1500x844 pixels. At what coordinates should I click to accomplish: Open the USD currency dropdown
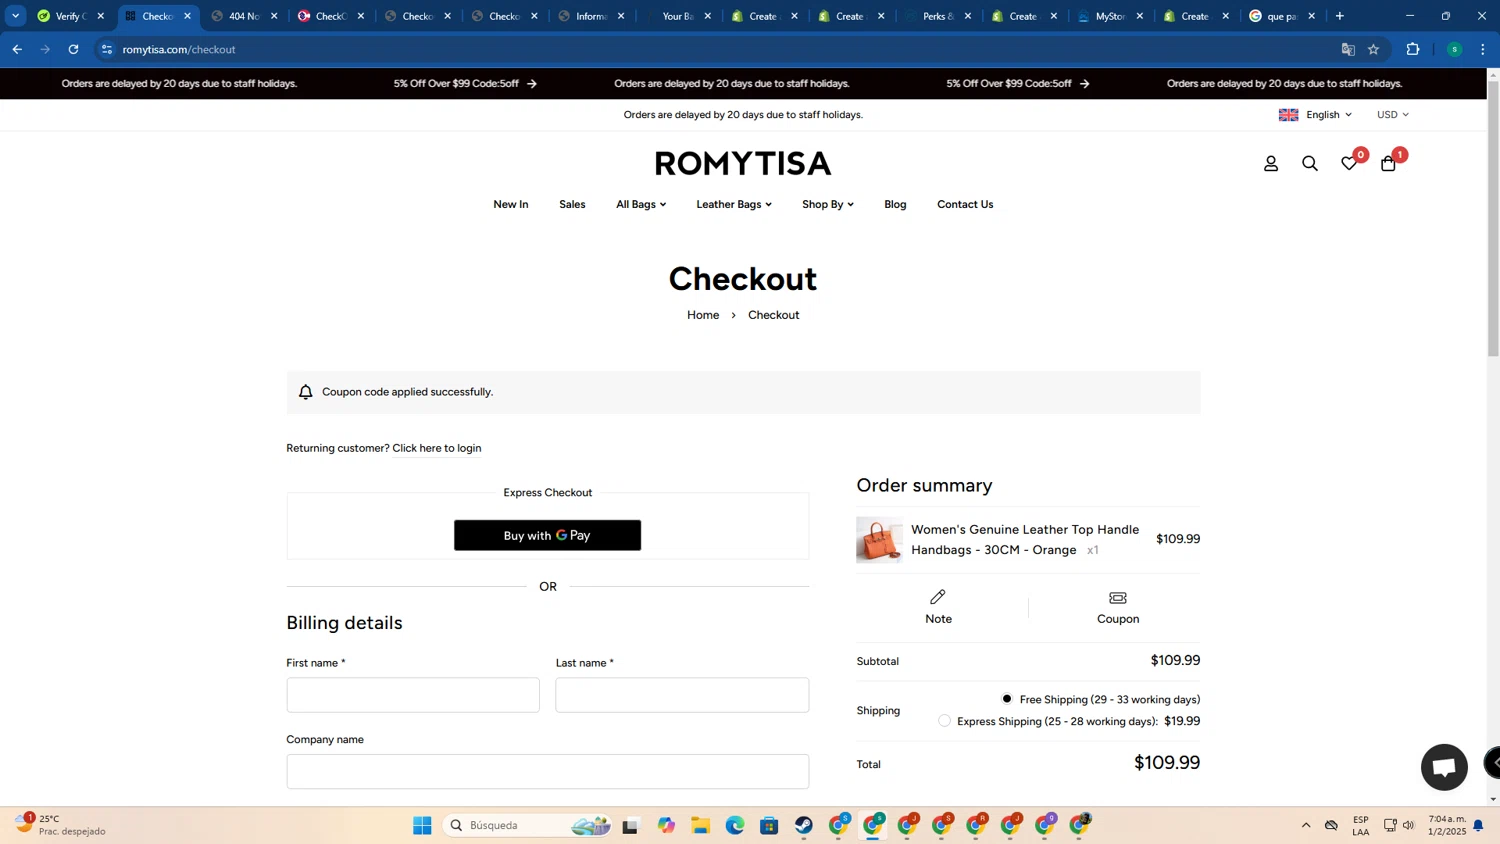1393,115
